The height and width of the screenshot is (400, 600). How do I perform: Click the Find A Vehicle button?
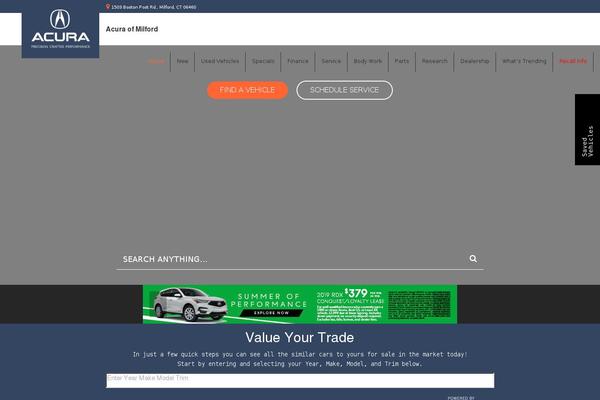pyautogui.click(x=247, y=90)
